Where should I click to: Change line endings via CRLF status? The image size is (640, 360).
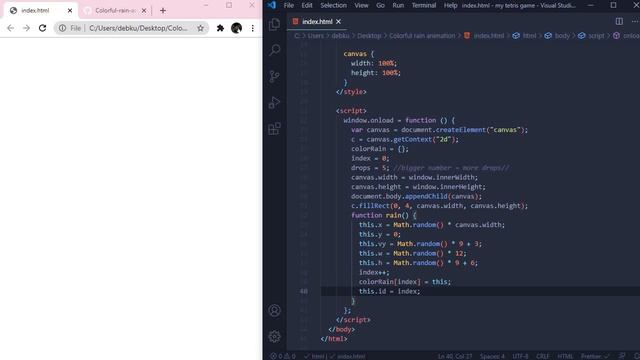[x=542, y=356]
